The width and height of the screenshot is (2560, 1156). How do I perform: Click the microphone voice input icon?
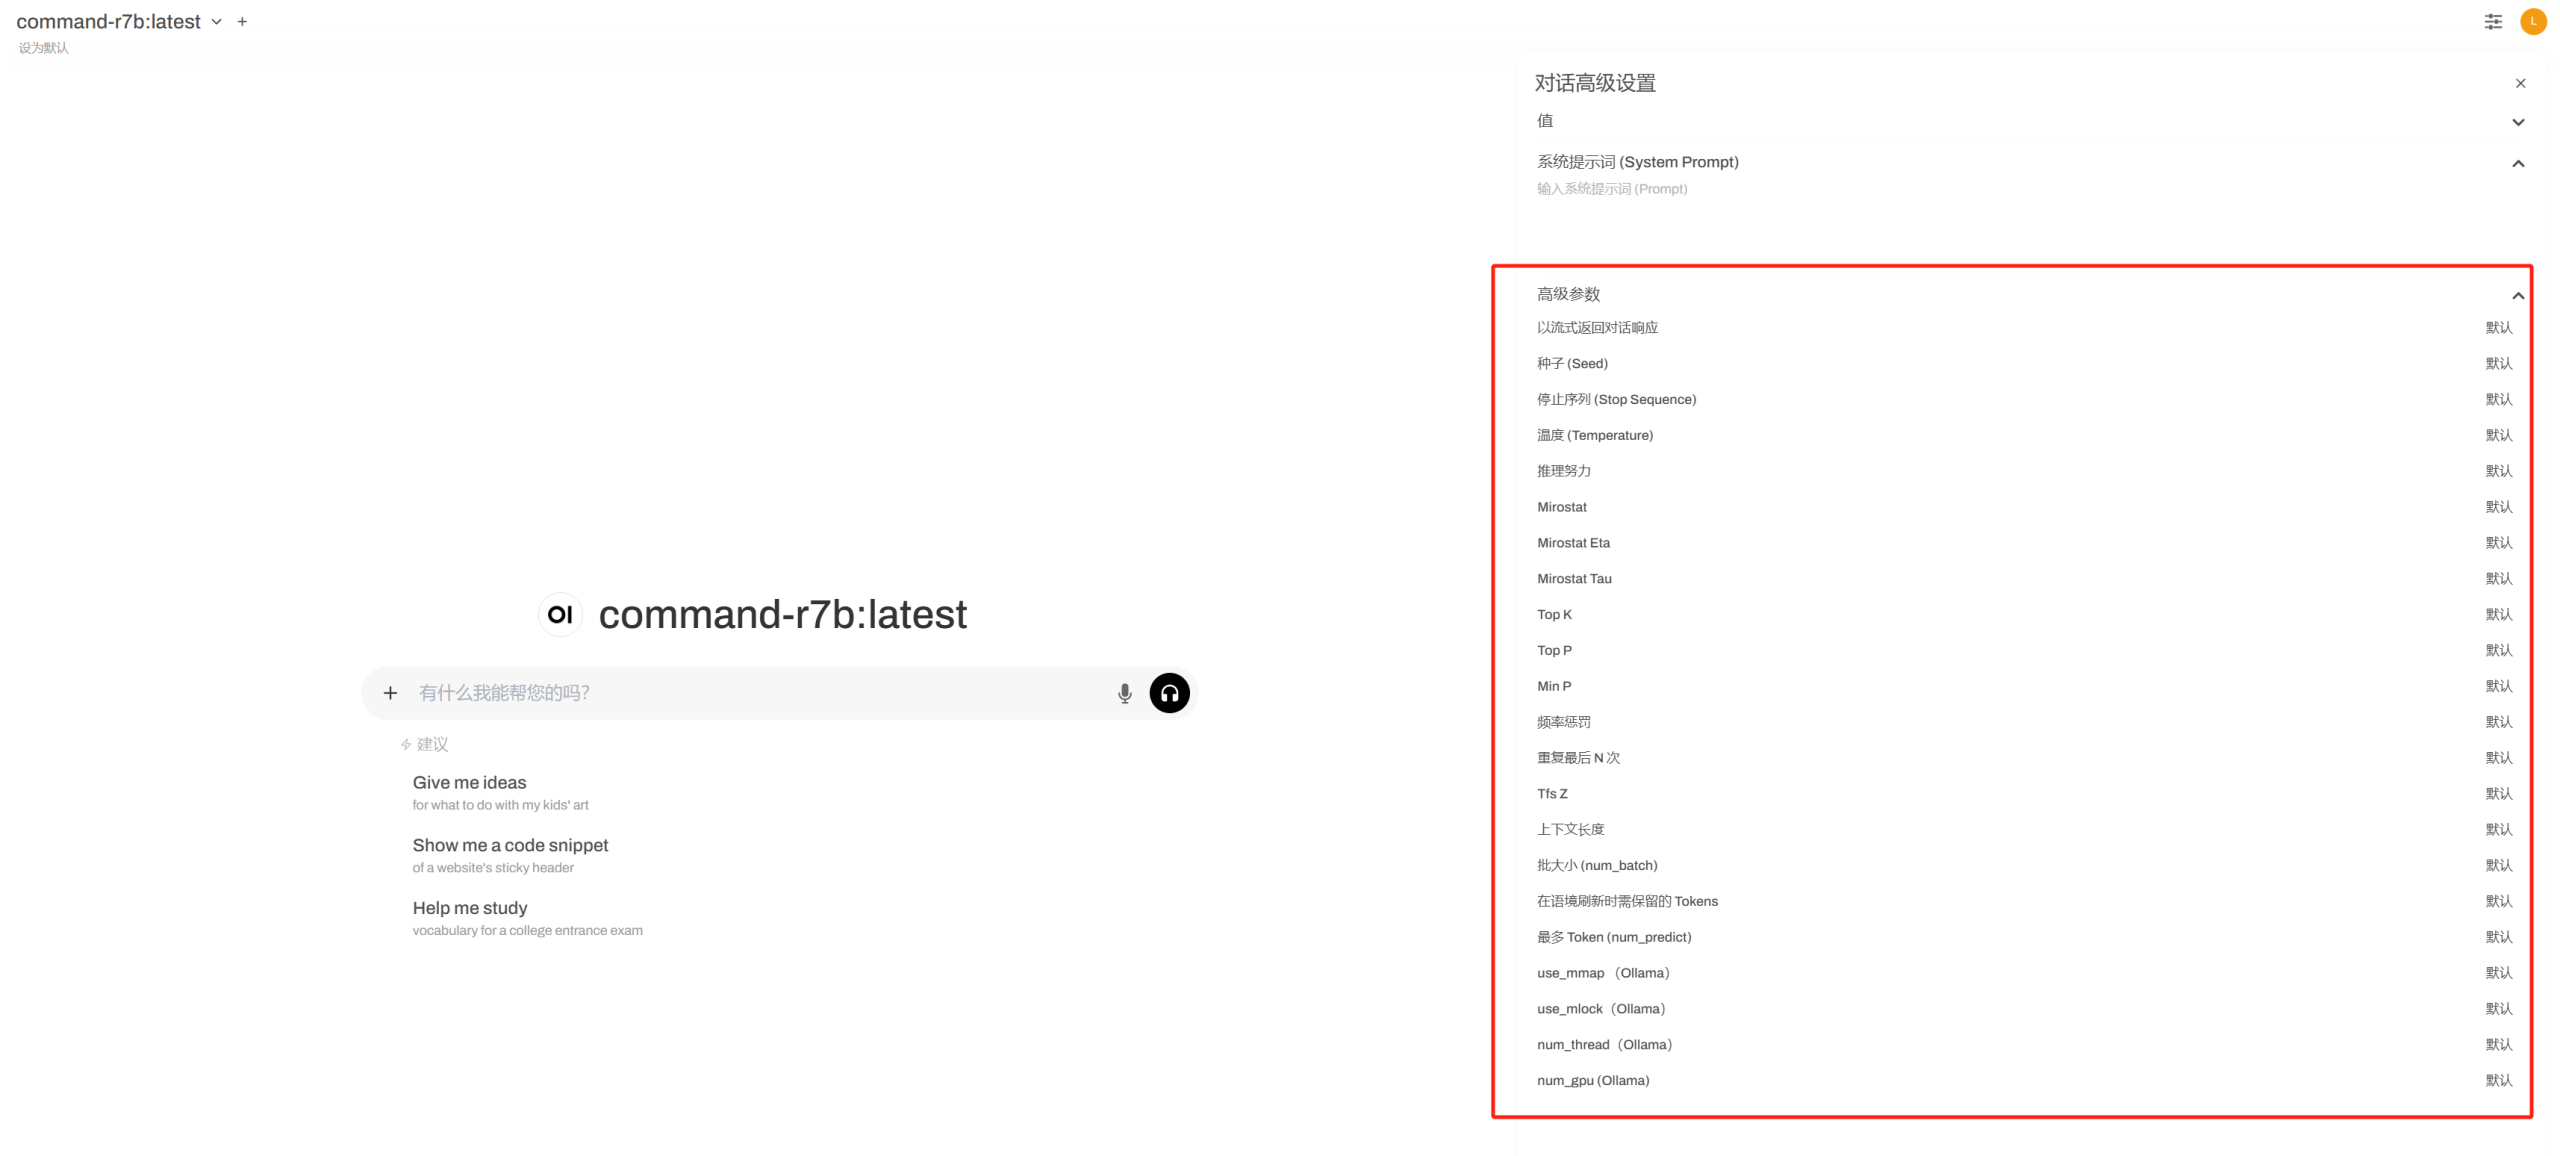point(1124,693)
